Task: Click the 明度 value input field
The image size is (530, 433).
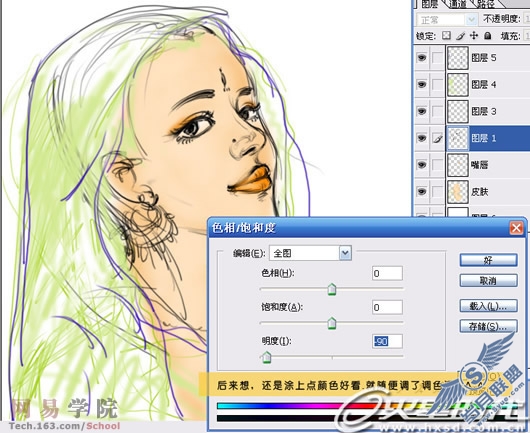Action: coord(387,341)
